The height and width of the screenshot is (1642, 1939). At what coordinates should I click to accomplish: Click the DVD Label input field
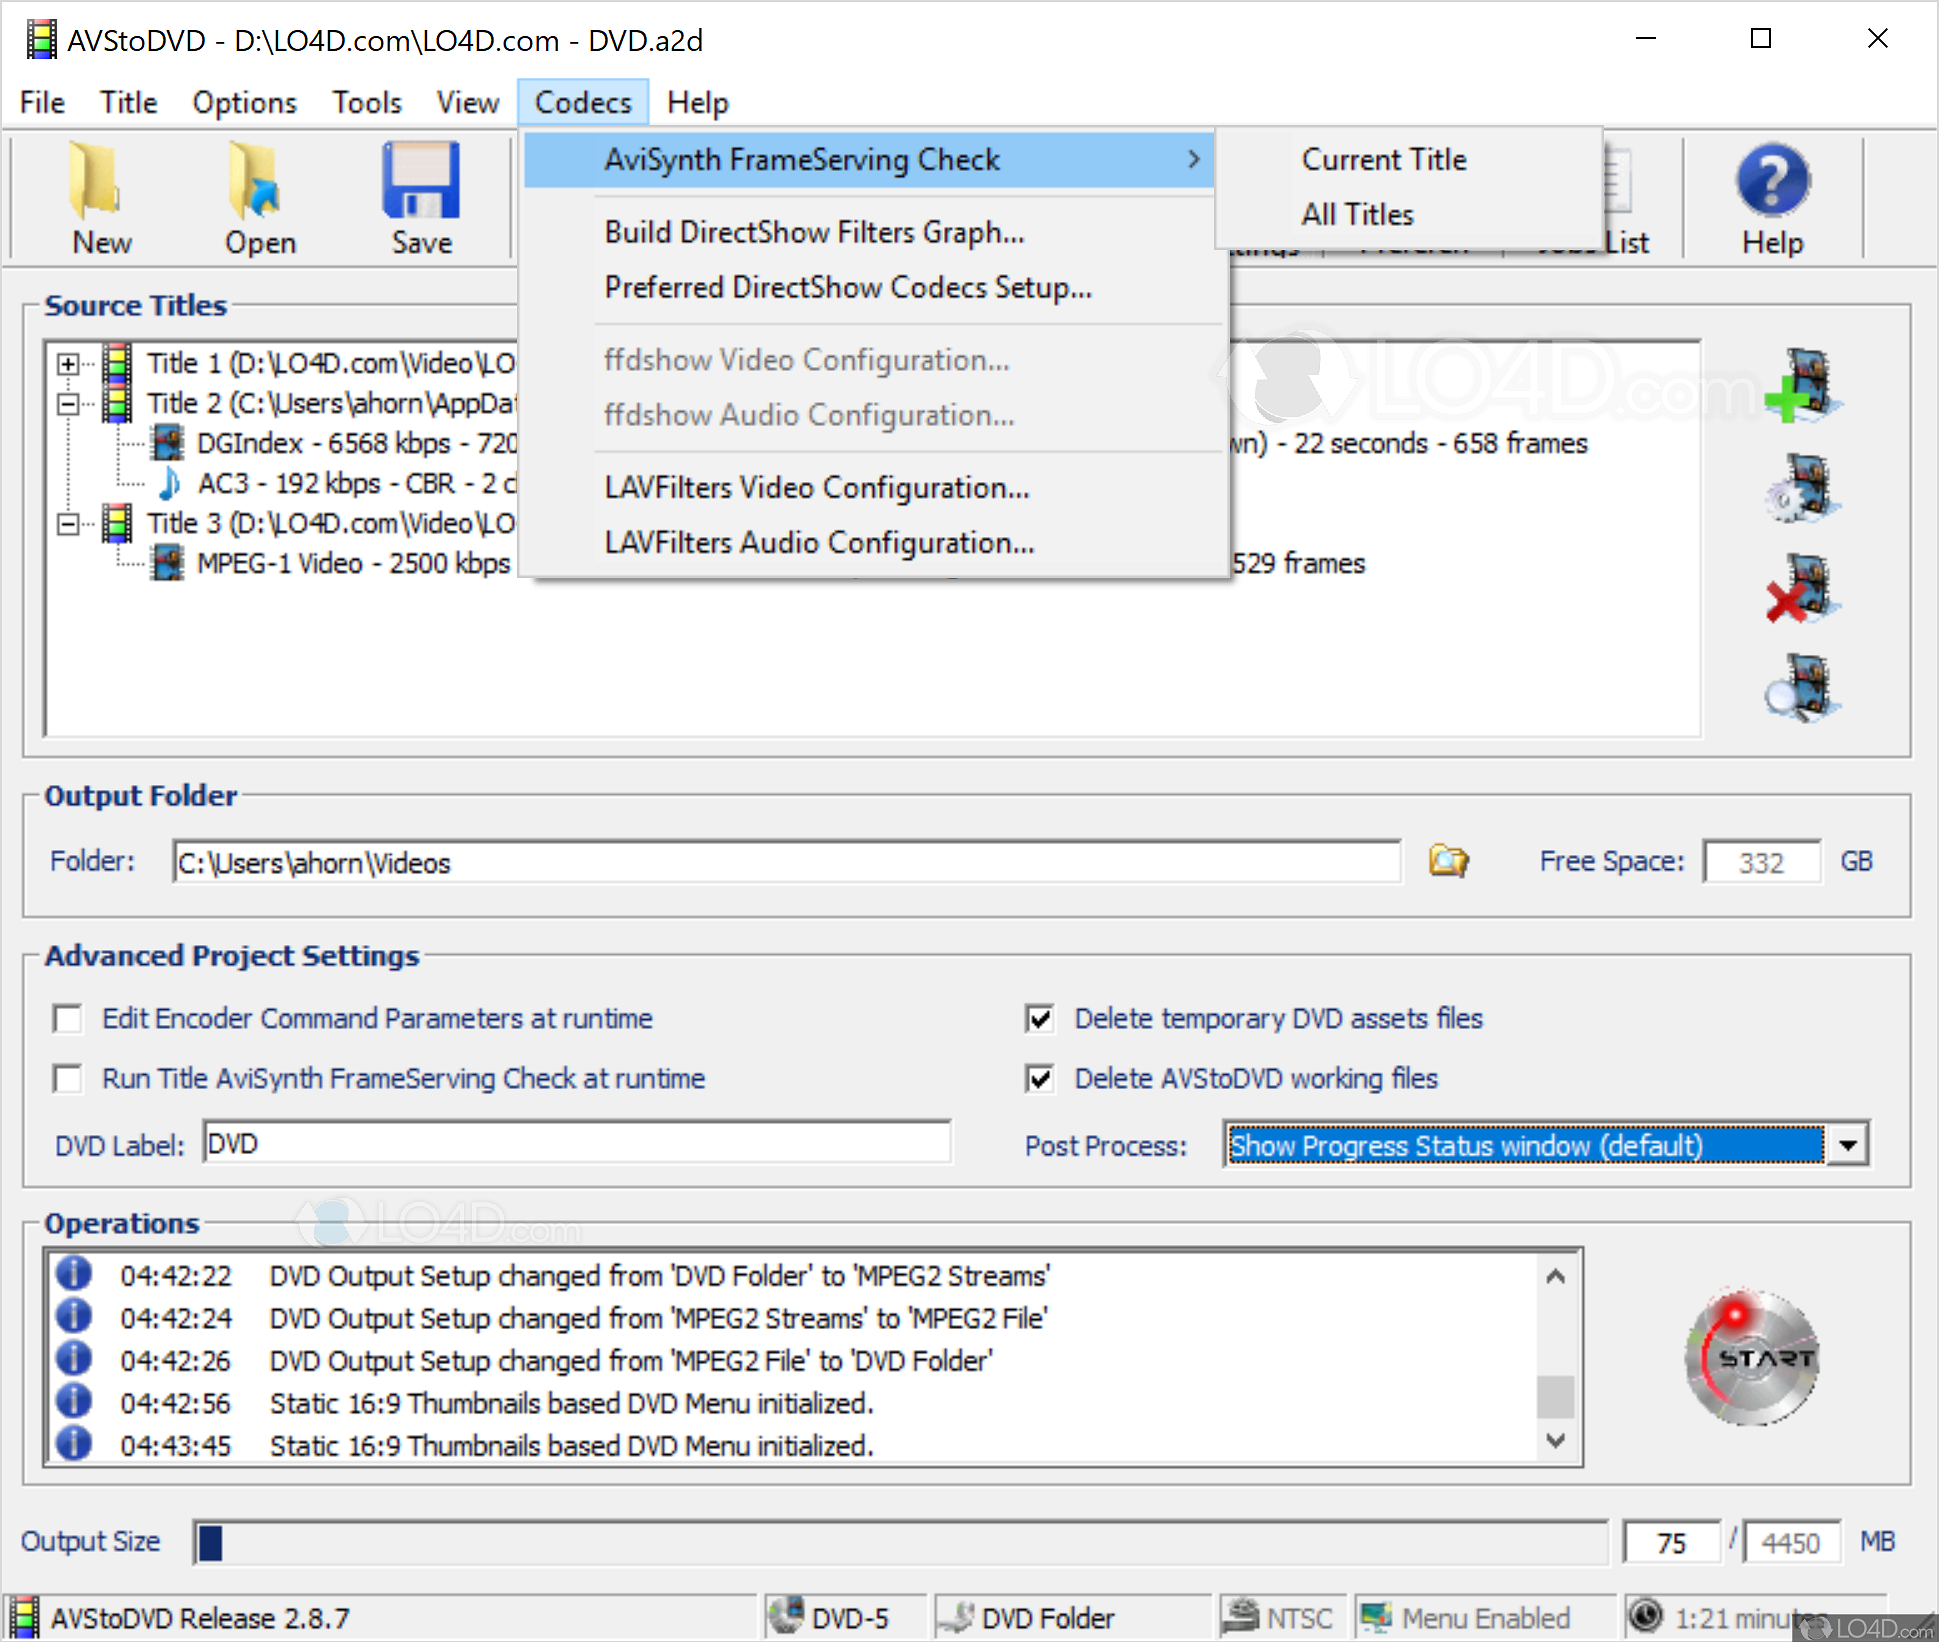[x=577, y=1143]
